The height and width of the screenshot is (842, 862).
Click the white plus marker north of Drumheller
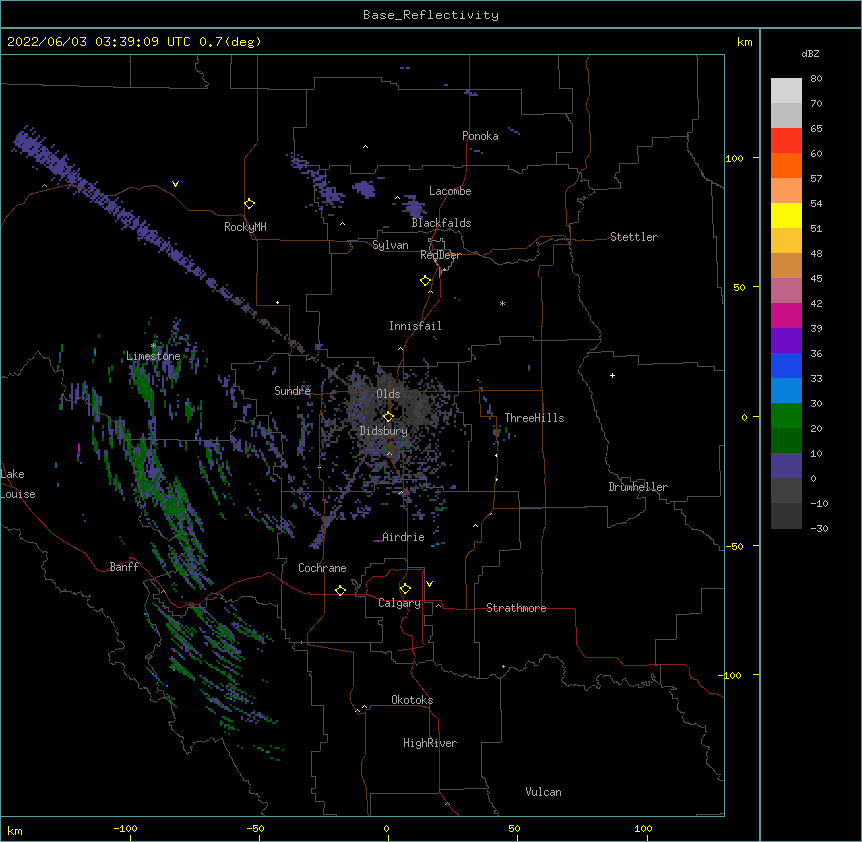[x=612, y=375]
